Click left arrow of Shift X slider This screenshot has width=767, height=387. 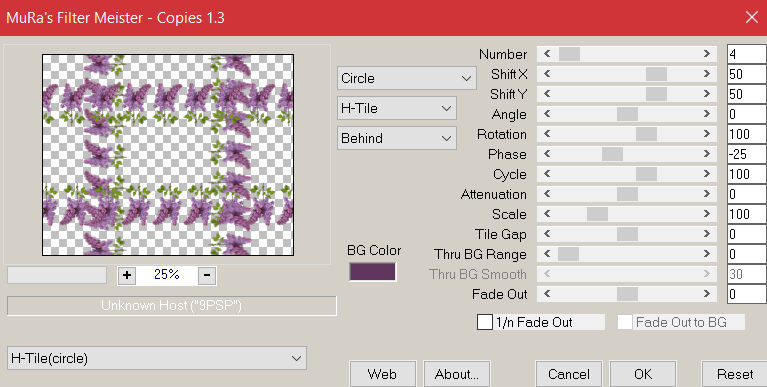coord(547,74)
